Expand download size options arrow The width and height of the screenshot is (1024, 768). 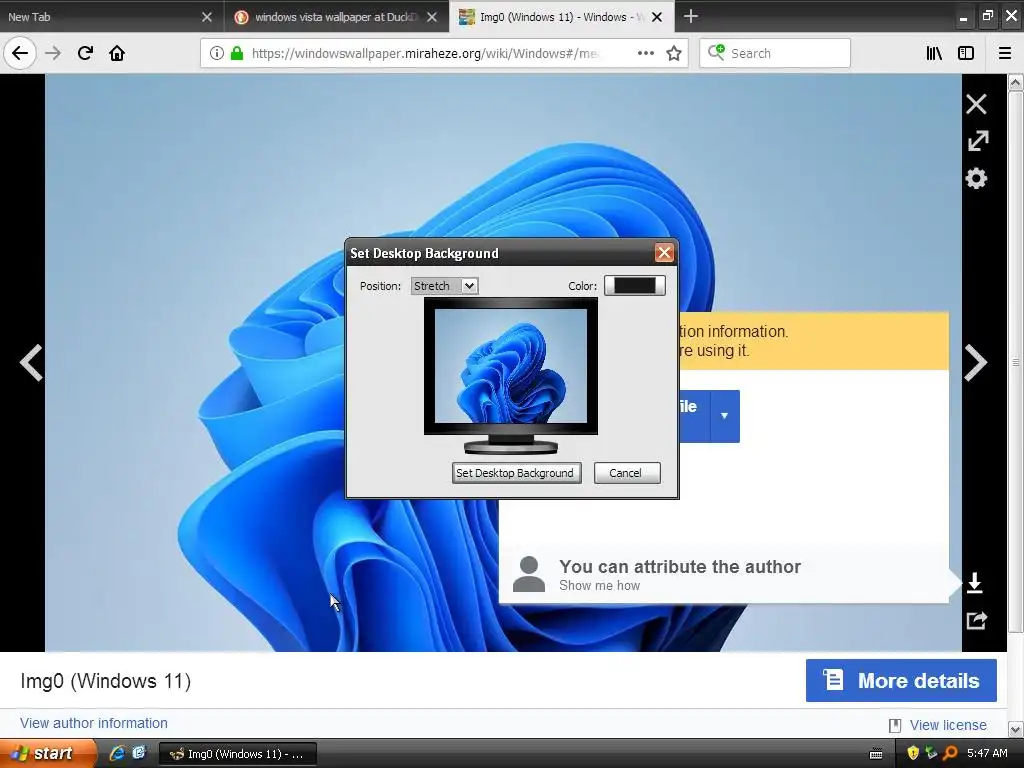724,416
